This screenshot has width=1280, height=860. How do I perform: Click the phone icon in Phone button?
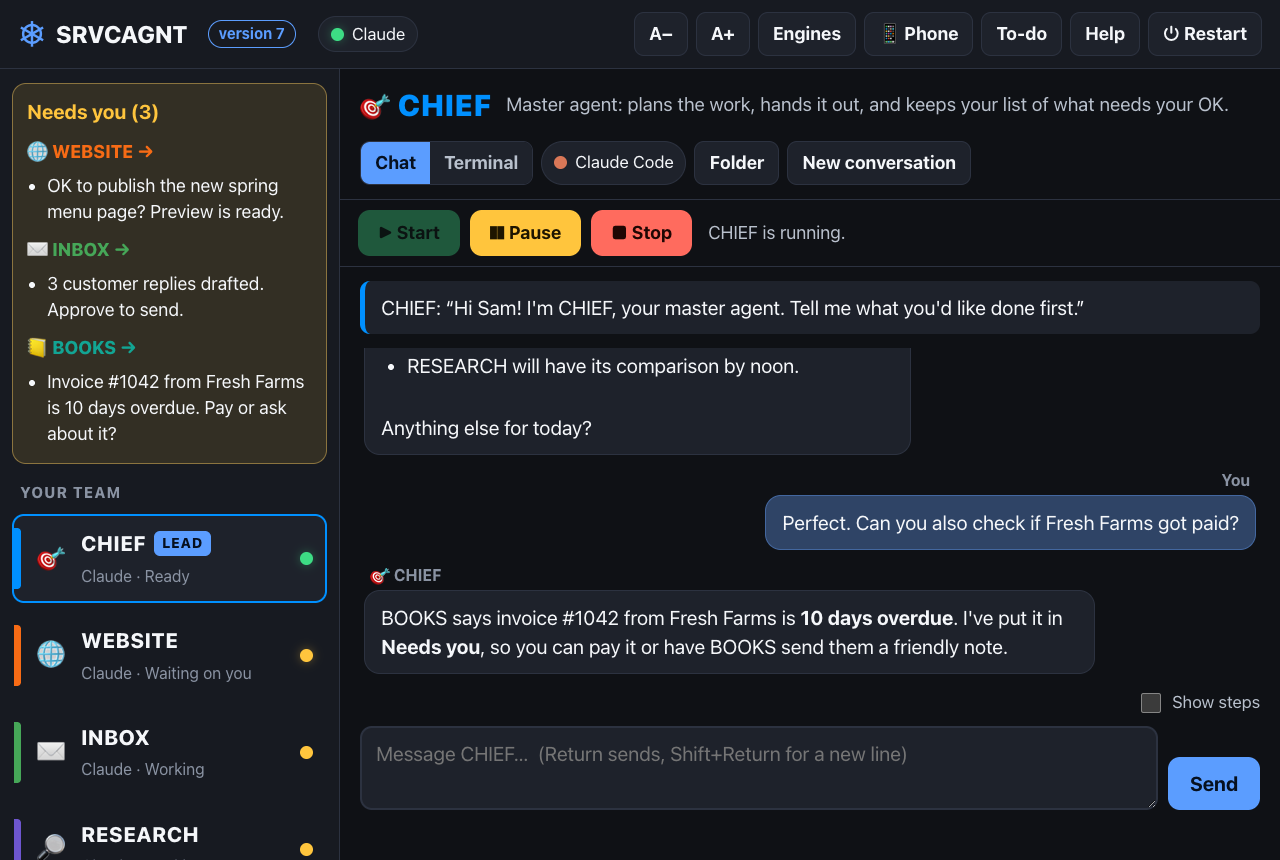pyautogui.click(x=889, y=34)
